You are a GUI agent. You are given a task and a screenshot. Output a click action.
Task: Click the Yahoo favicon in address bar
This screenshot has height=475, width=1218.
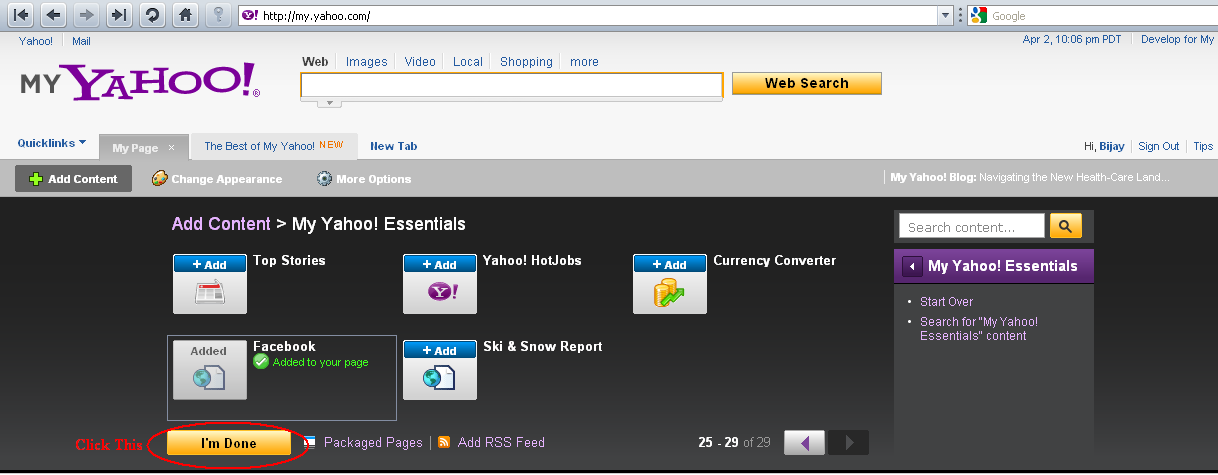click(x=250, y=16)
